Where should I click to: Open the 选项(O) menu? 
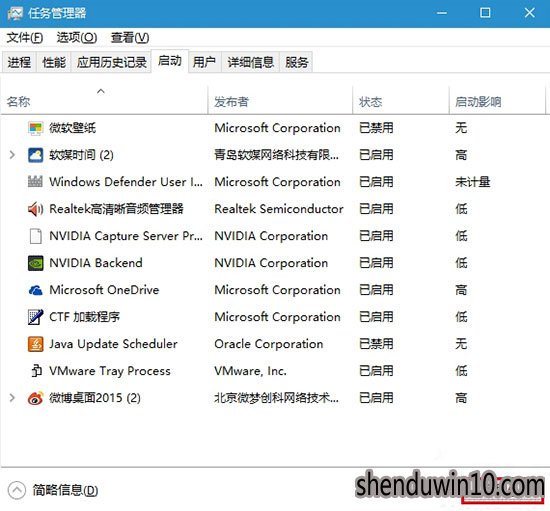tap(77, 38)
